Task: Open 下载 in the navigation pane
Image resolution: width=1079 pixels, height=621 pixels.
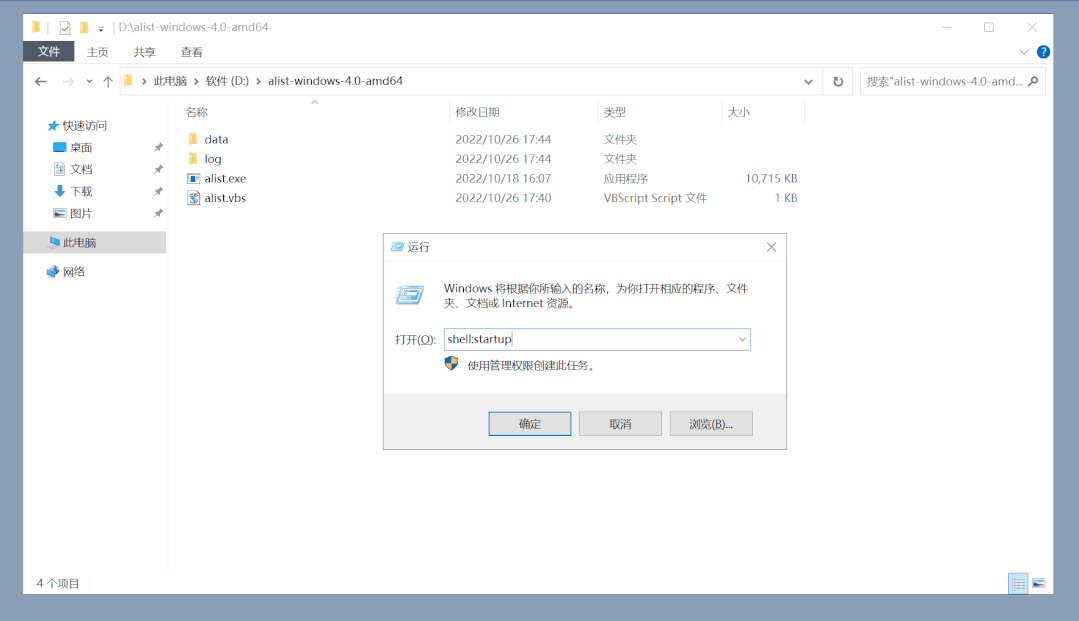Action: coord(81,191)
